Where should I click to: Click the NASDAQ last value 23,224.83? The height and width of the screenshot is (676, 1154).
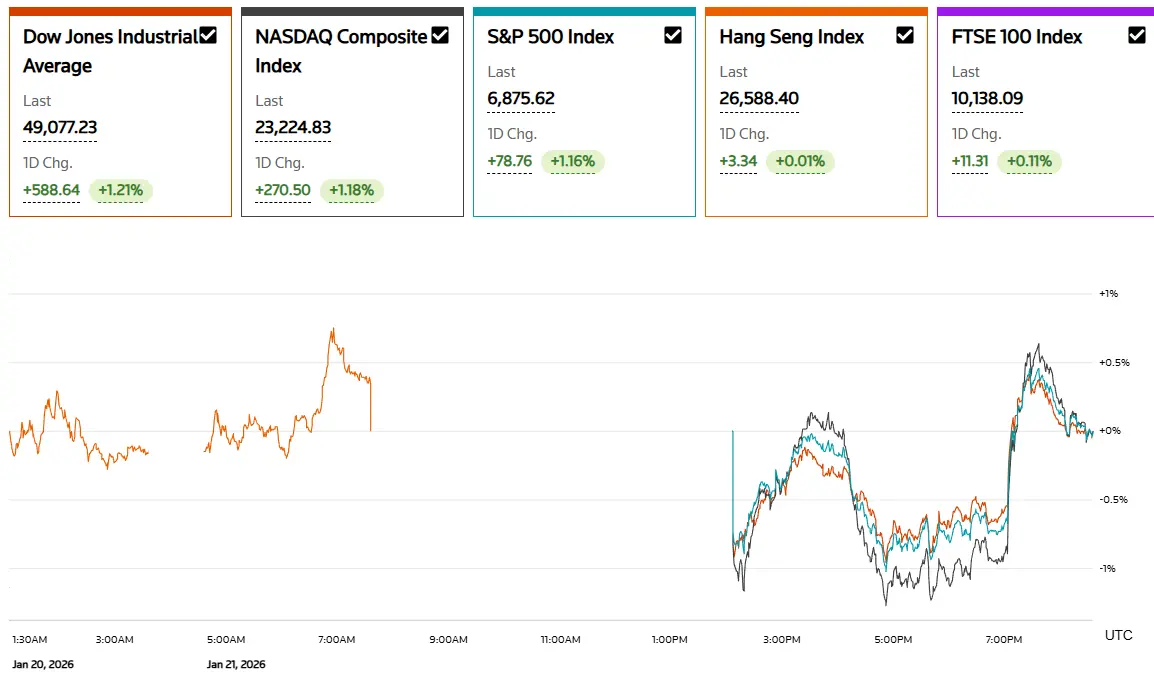(293, 128)
